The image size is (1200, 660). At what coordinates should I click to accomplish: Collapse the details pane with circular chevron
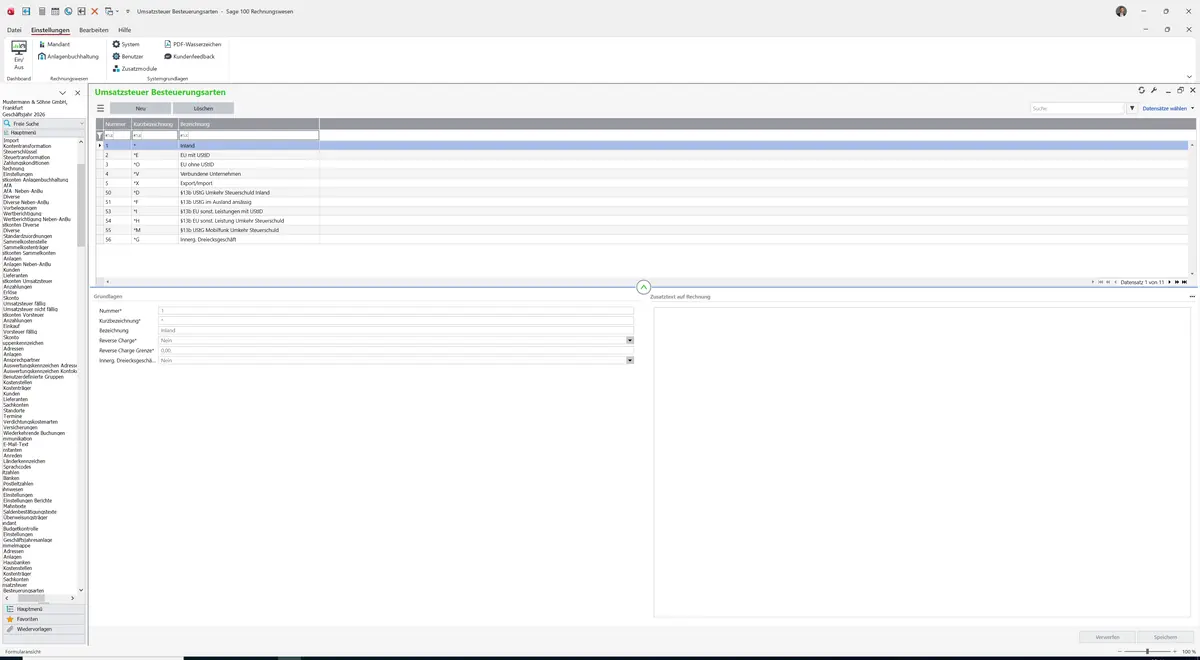coord(643,287)
